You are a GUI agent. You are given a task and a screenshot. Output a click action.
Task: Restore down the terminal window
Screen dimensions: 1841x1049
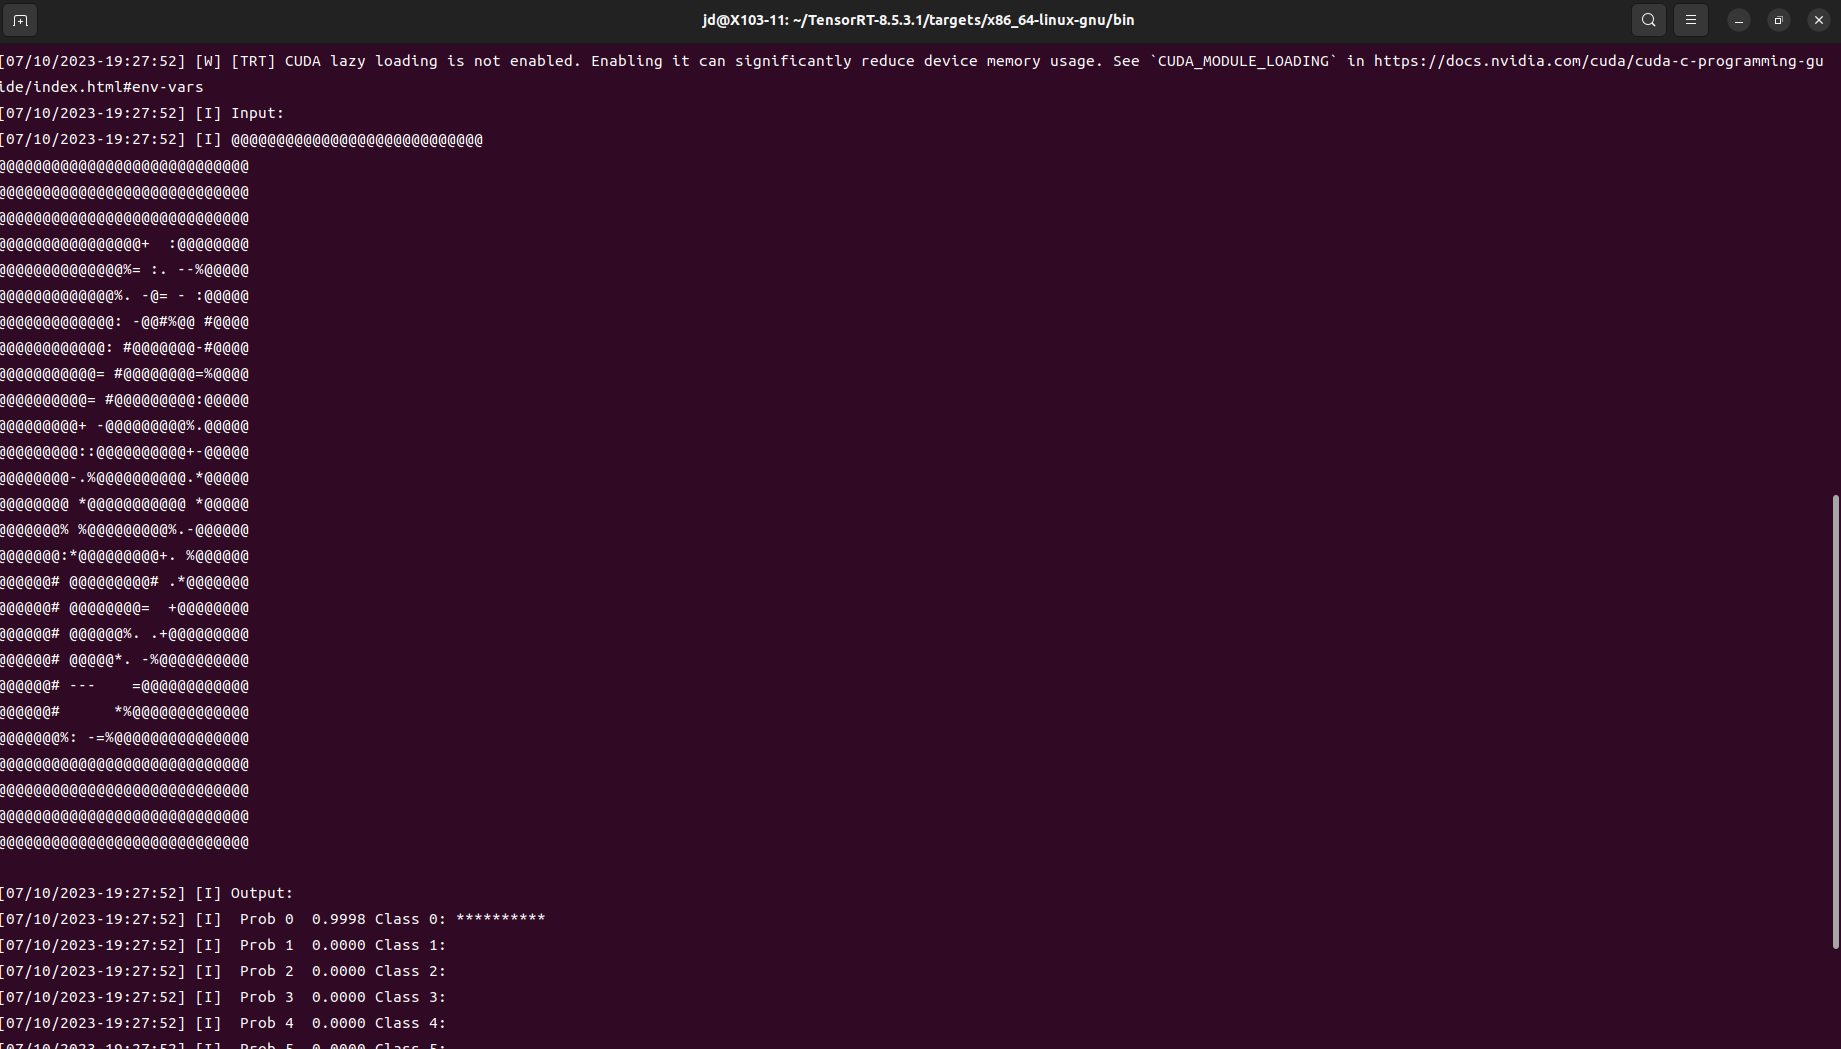[1779, 20]
